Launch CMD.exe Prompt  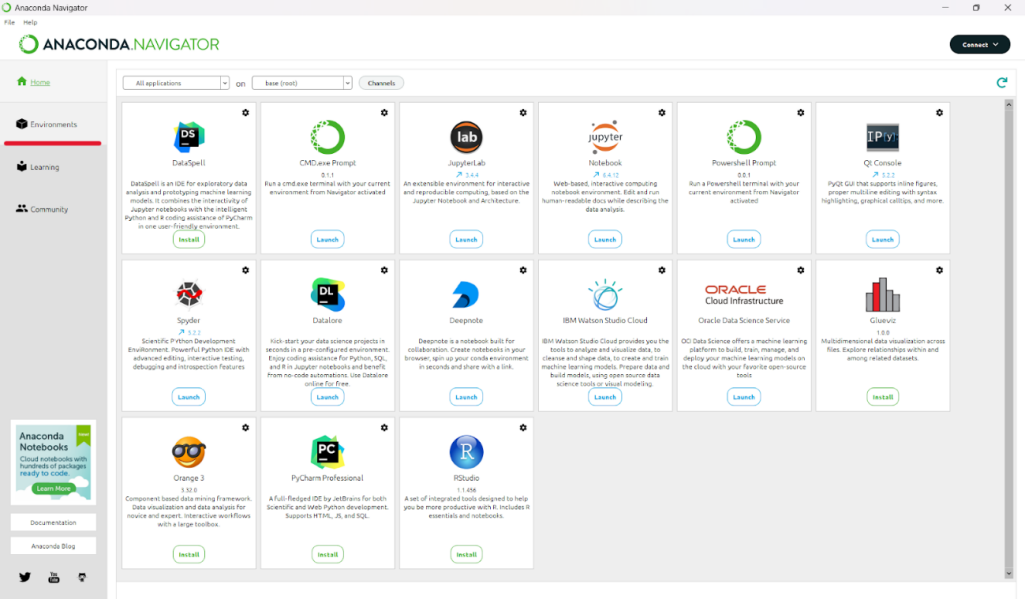coord(328,239)
